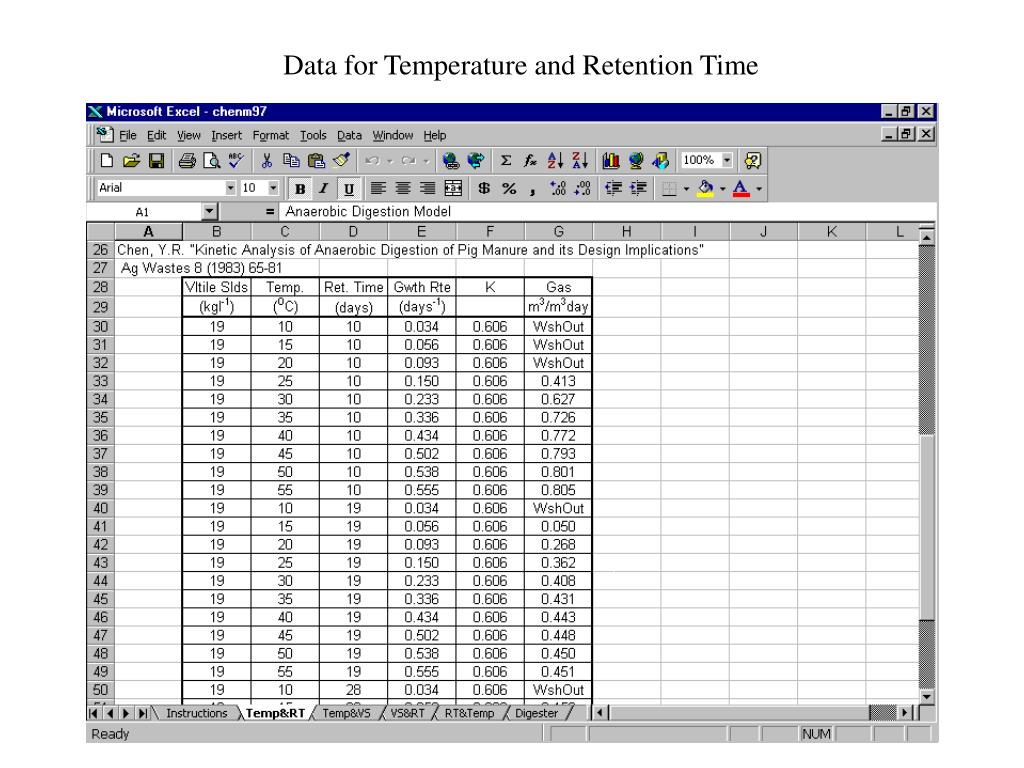Cut selection with the scissors icon
The height and width of the screenshot is (768, 1024).
click(266, 161)
